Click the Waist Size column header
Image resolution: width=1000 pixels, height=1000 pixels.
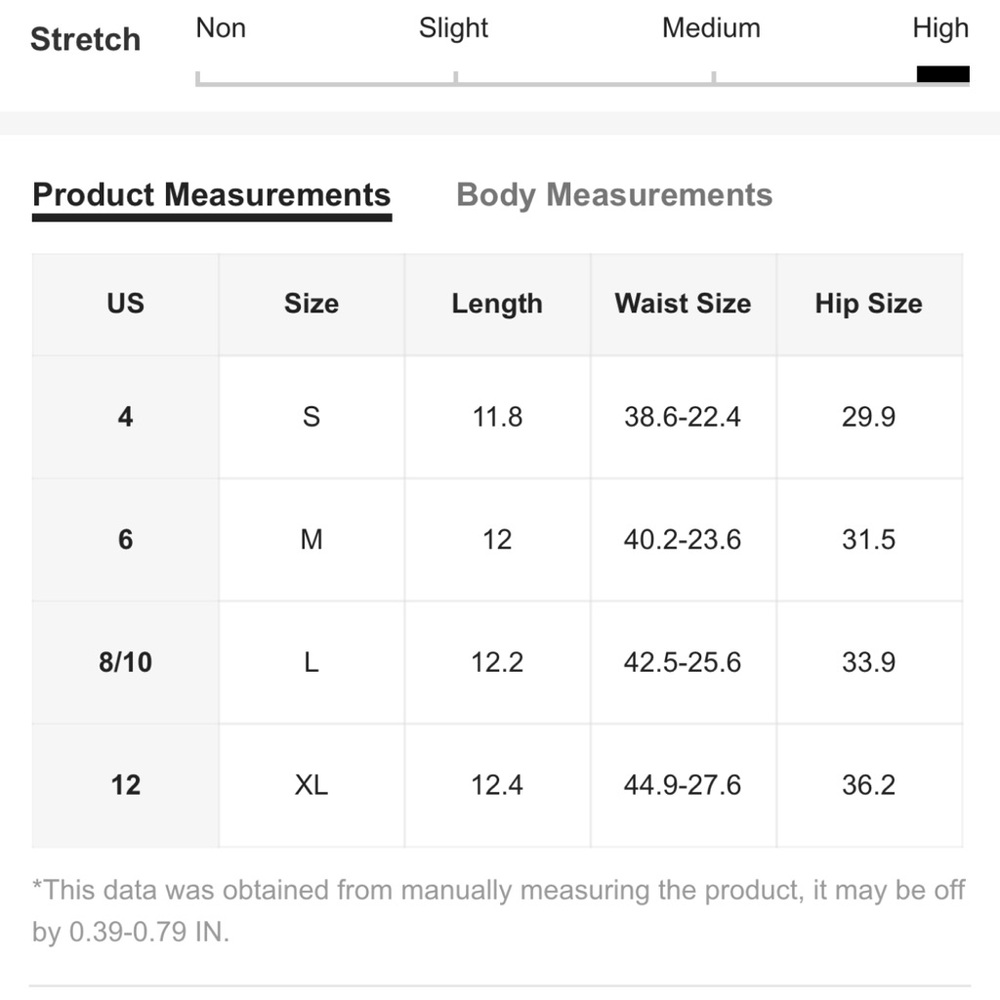click(683, 304)
